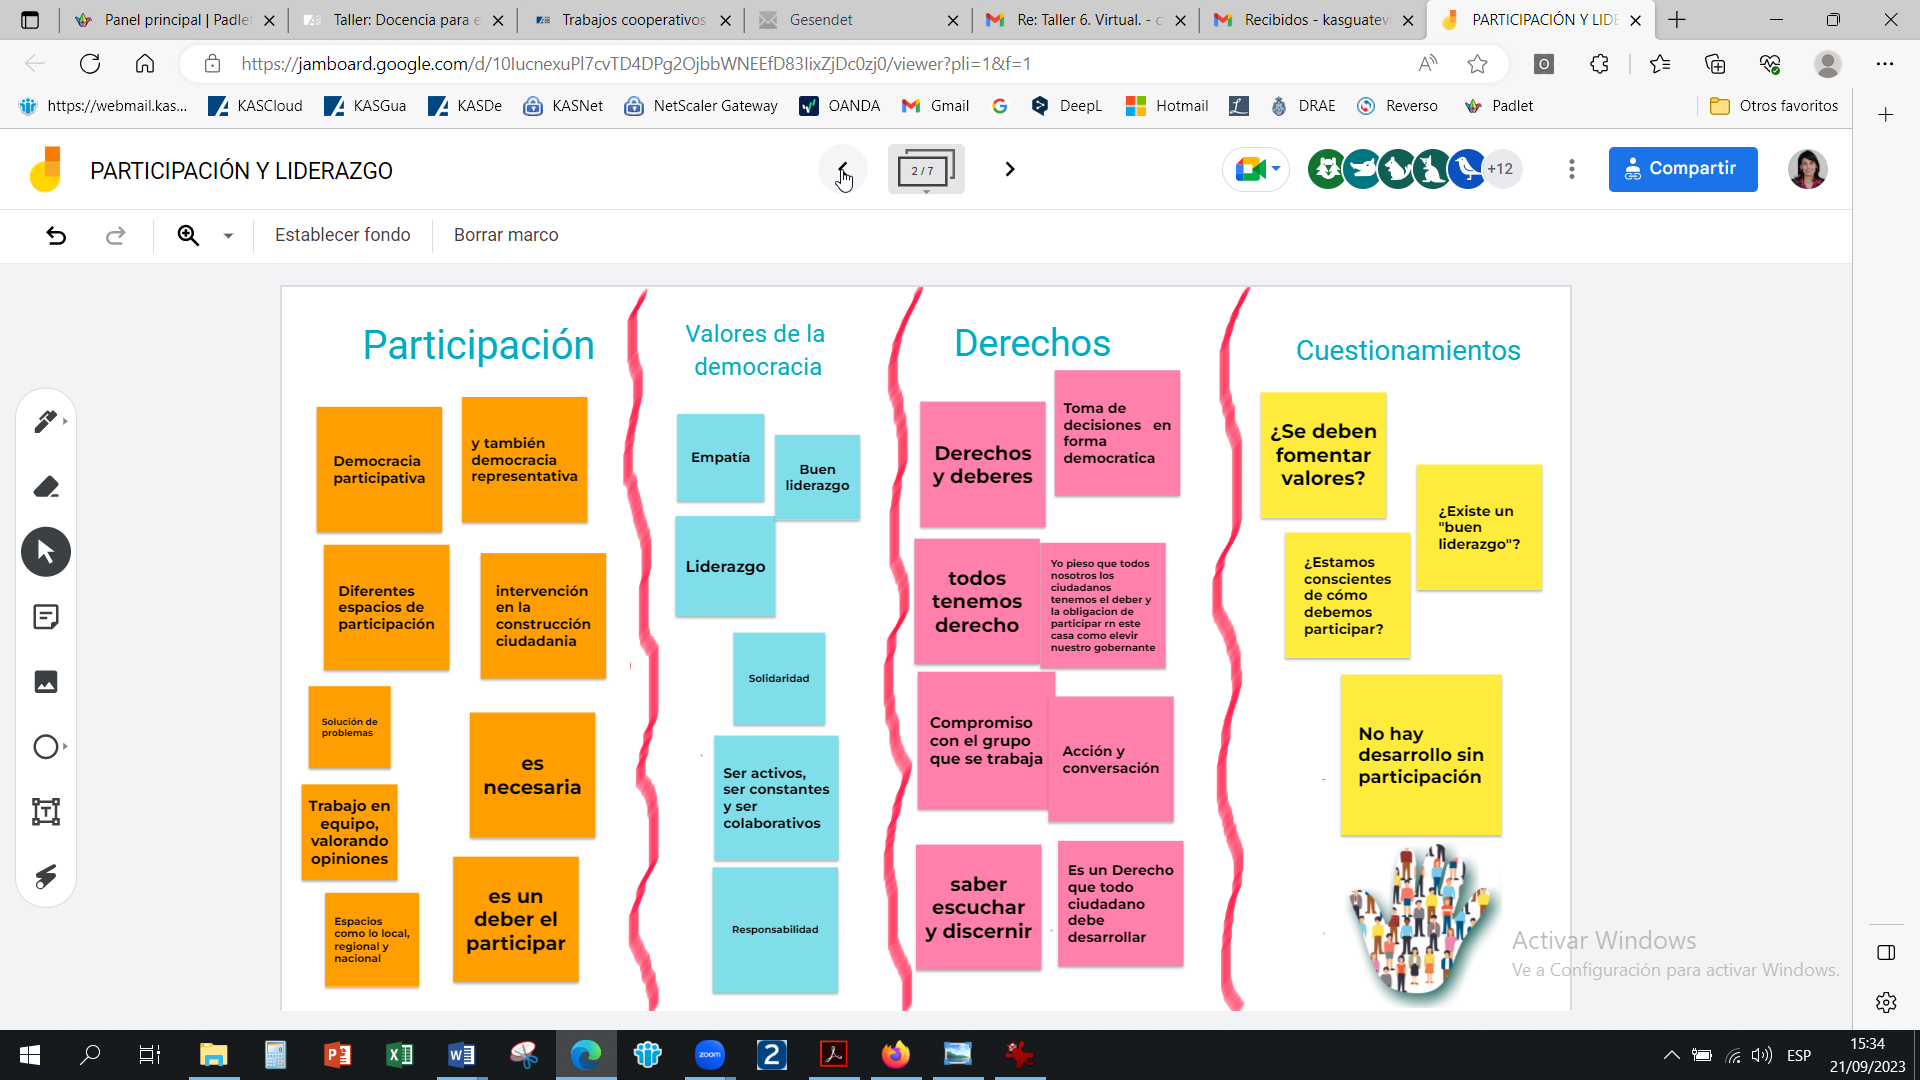Select the Pen drawing tool
Screen dimensions: 1920x1080
[45, 422]
